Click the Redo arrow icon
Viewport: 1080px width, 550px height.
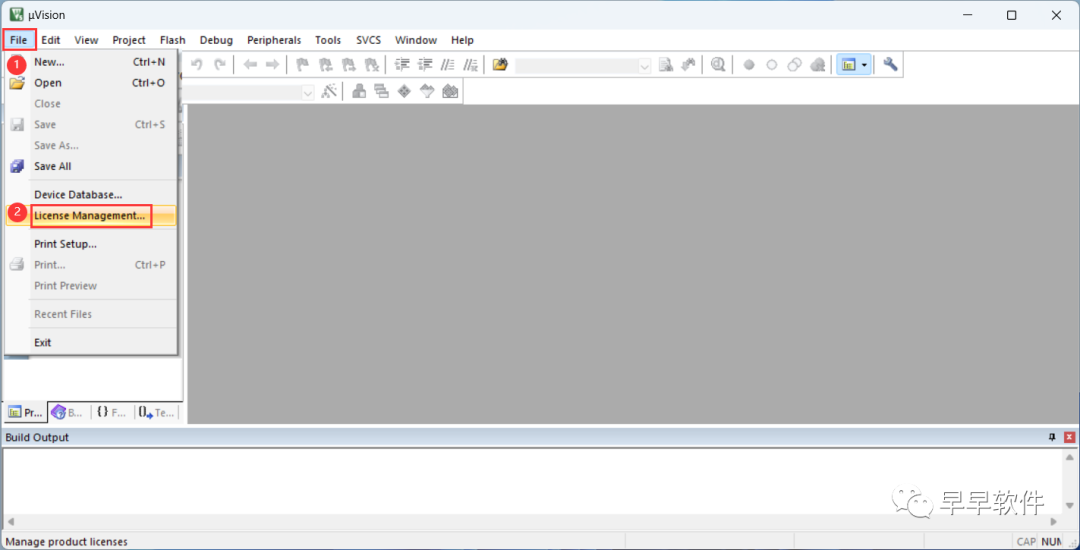(x=220, y=65)
